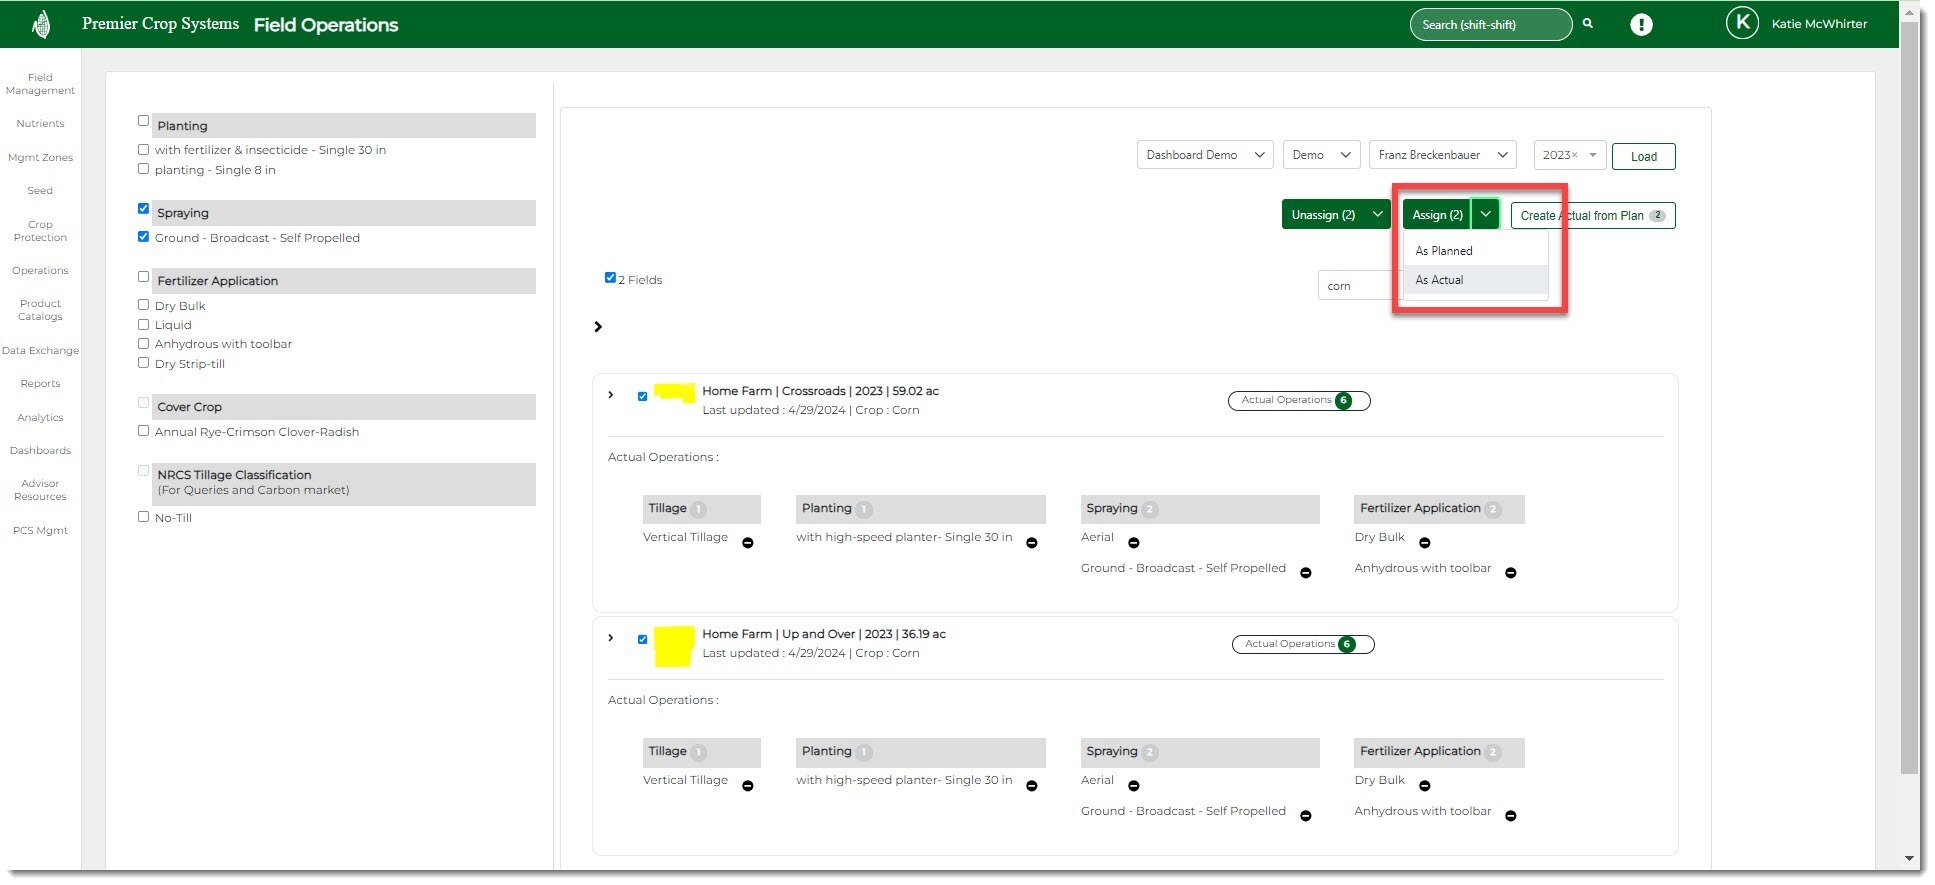Remove Vertical Tillage from Crossroads field
The width and height of the screenshot is (1935, 885).
click(748, 543)
